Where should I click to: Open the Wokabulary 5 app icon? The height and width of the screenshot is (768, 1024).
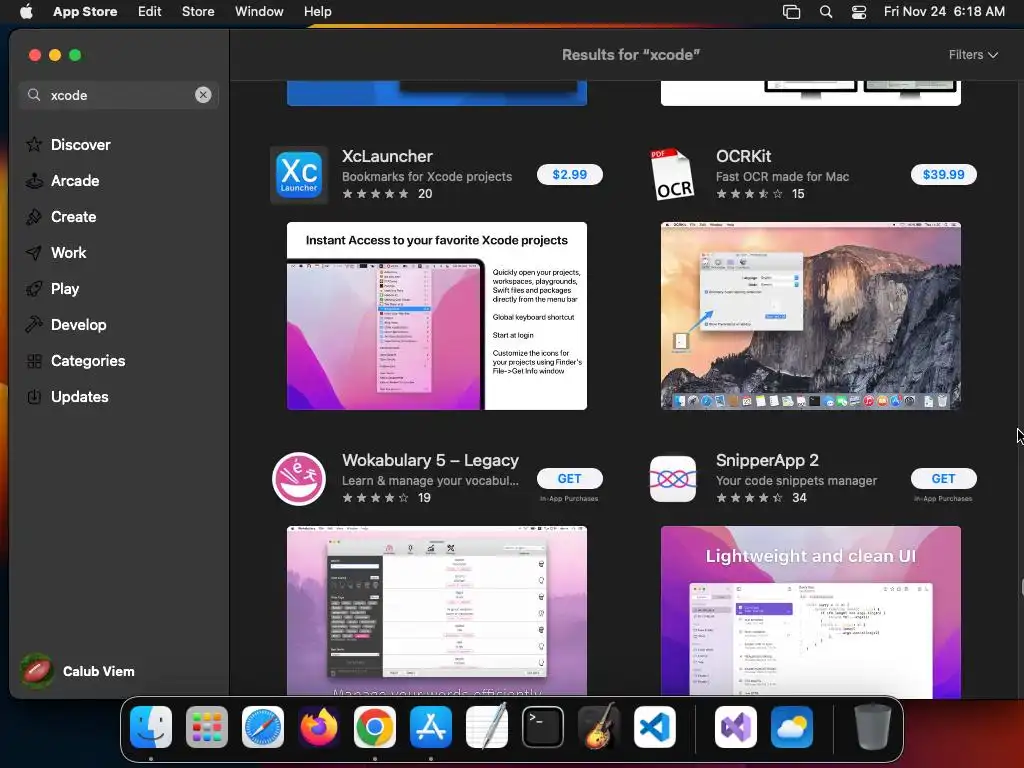coord(298,479)
